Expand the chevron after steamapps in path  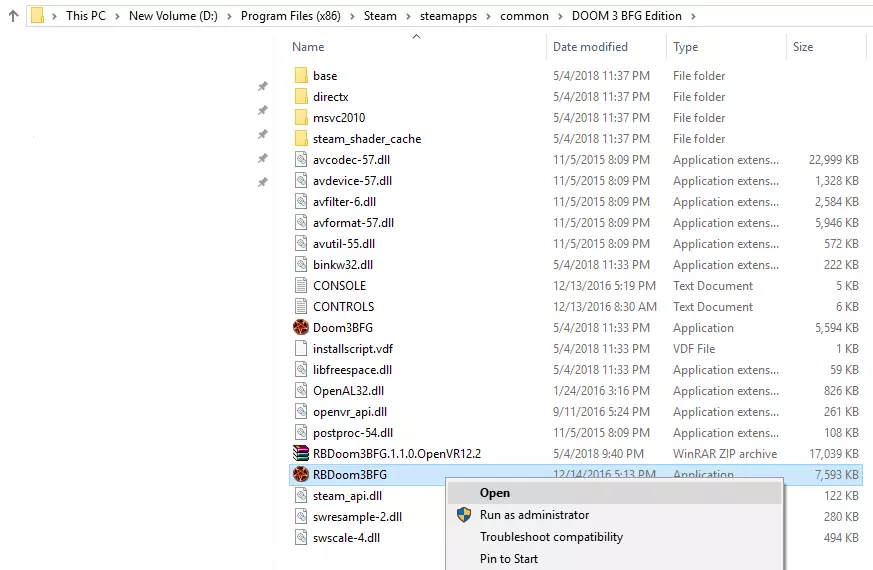click(489, 16)
